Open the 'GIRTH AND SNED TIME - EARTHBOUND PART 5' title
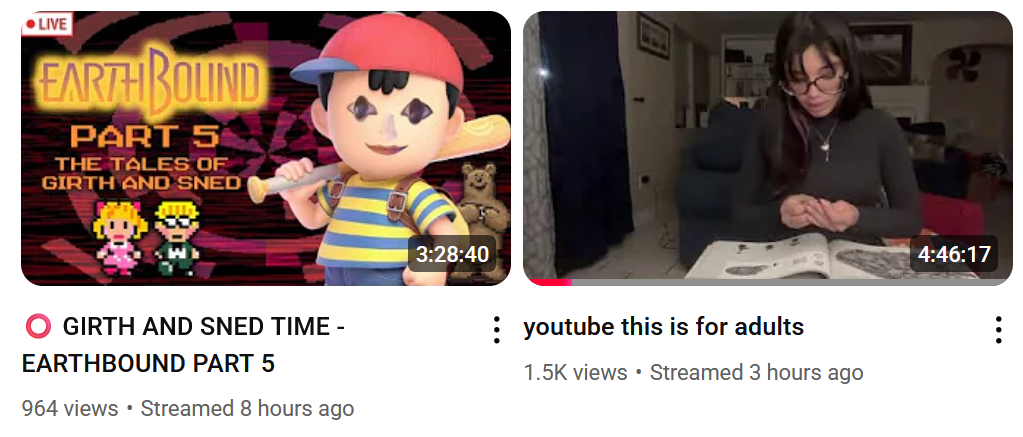 pos(184,345)
